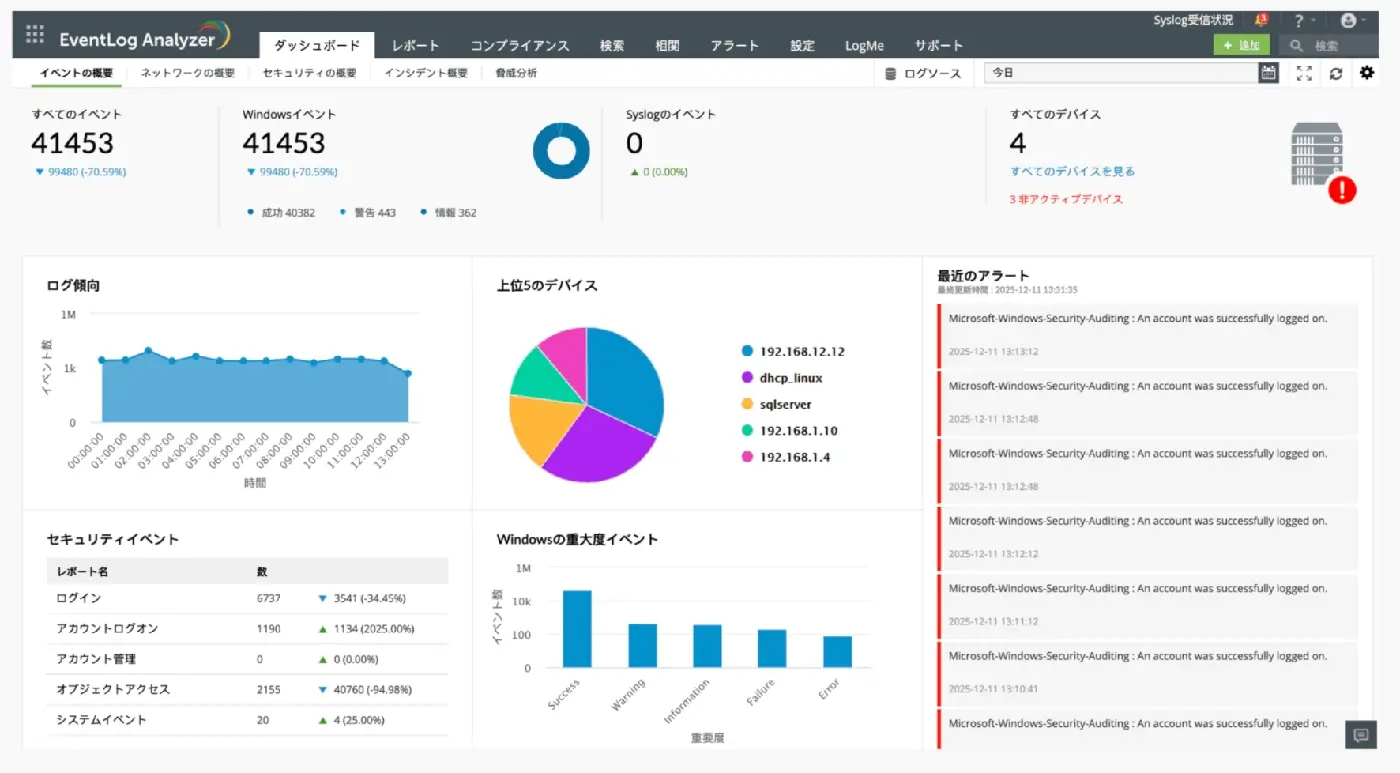Click the ログソース button
Image resolution: width=1400 pixels, height=773 pixels.
click(x=923, y=73)
